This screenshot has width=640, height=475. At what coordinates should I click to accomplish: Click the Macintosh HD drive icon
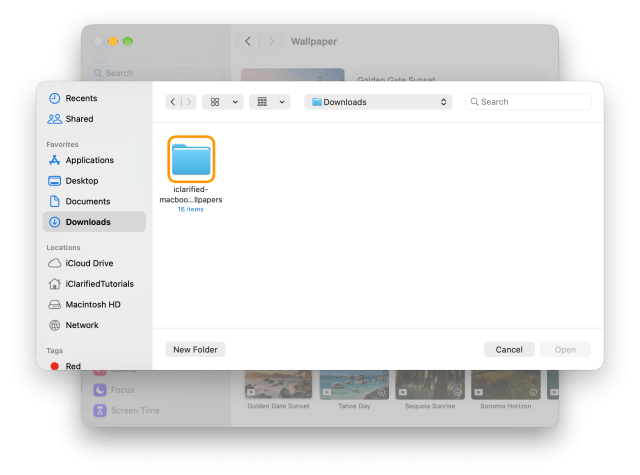(x=54, y=304)
